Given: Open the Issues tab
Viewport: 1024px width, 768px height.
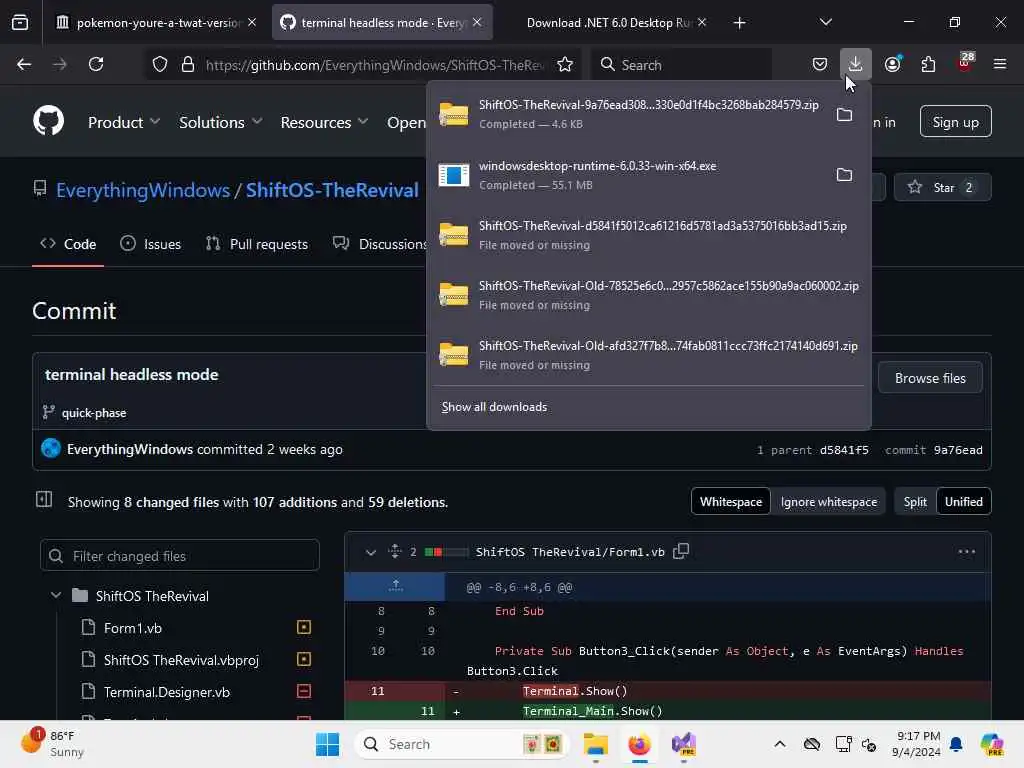Looking at the screenshot, I should coord(151,244).
